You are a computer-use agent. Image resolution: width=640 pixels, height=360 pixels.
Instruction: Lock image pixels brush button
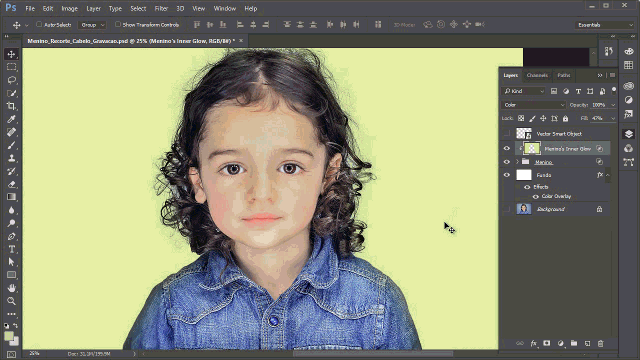(x=532, y=118)
